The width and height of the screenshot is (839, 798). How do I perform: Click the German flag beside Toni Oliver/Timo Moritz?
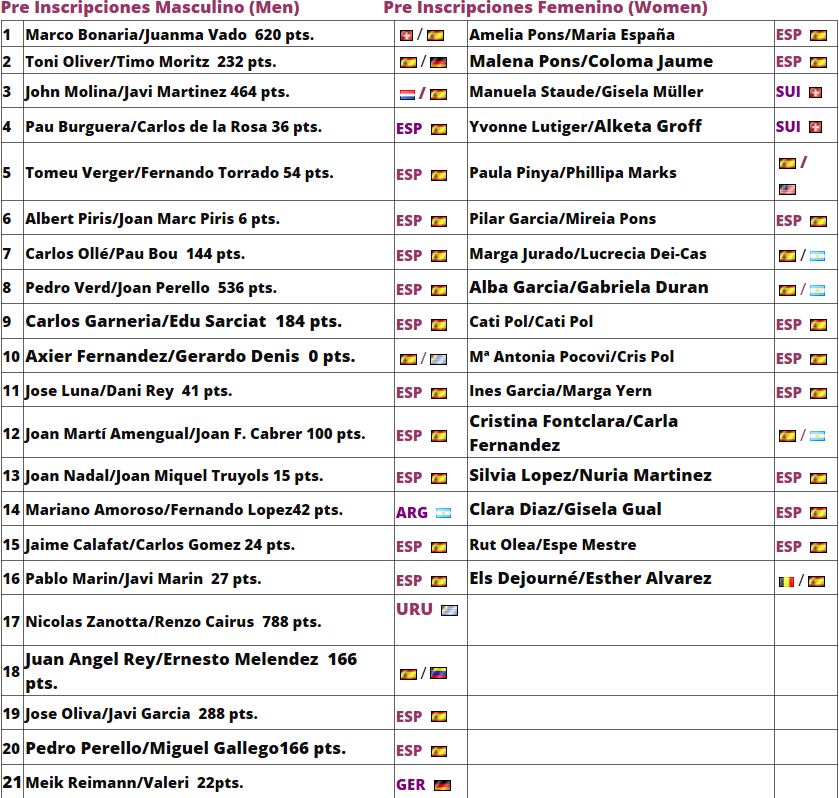tap(438, 62)
